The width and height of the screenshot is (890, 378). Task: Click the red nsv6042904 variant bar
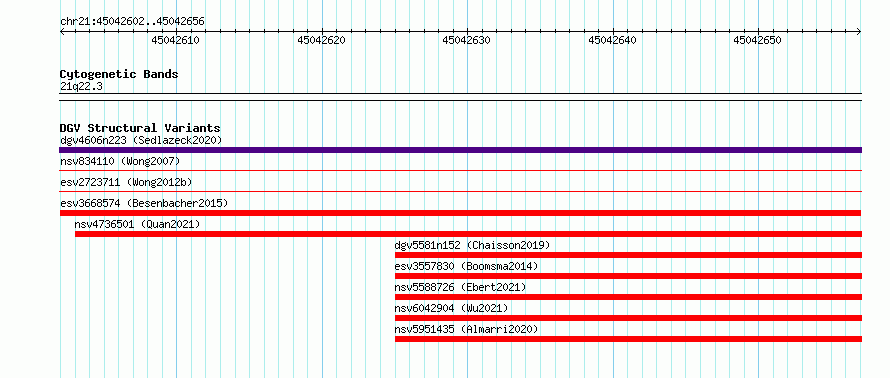point(628,318)
